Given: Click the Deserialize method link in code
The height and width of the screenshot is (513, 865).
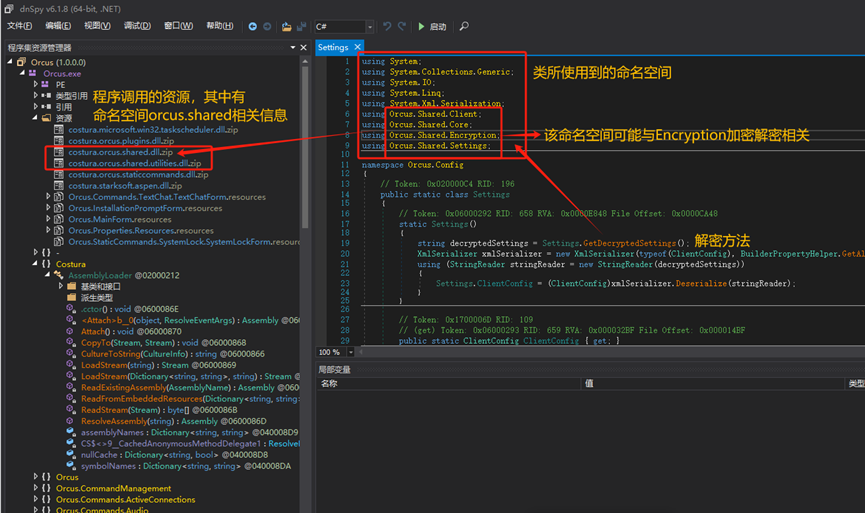Looking at the screenshot, I should (702, 284).
